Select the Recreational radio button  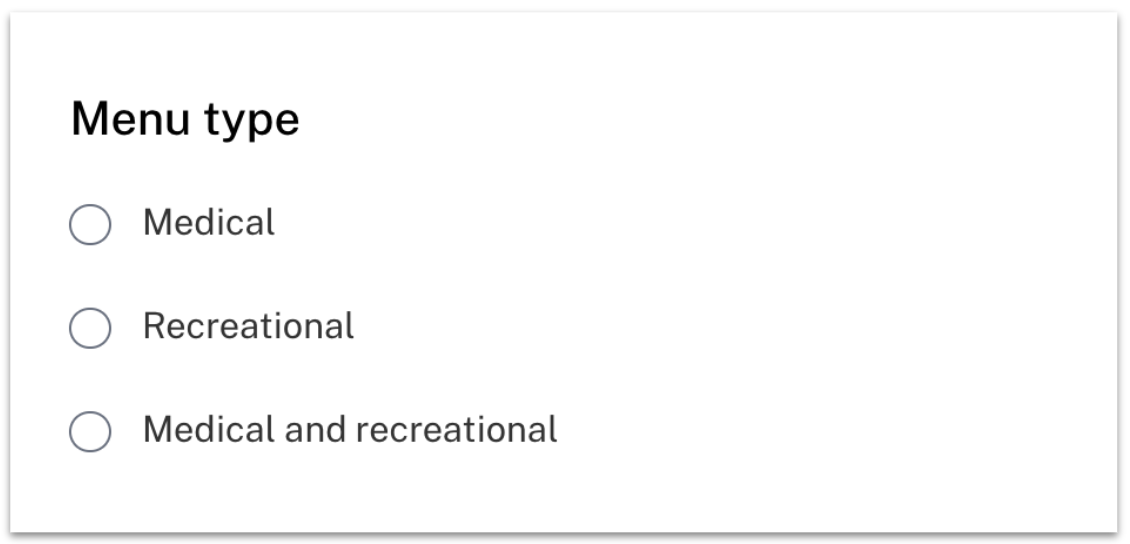[x=90, y=328]
